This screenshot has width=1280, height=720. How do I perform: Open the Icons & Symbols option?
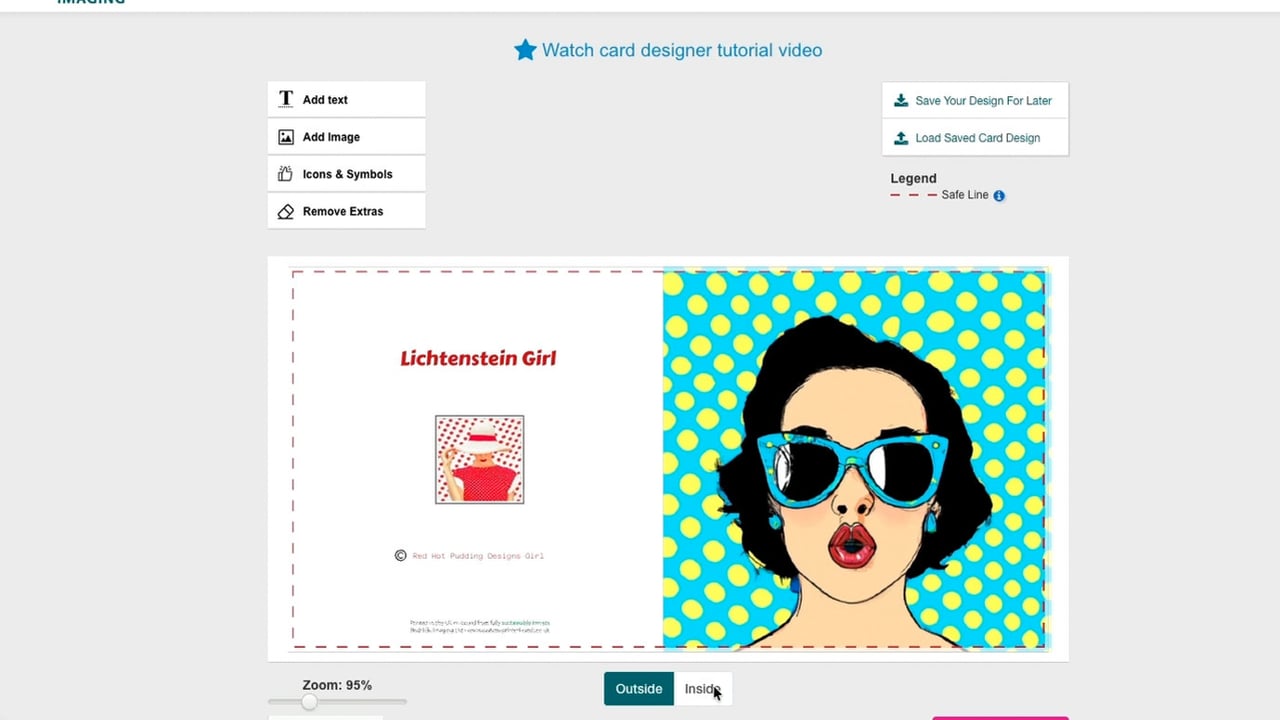tap(346, 174)
